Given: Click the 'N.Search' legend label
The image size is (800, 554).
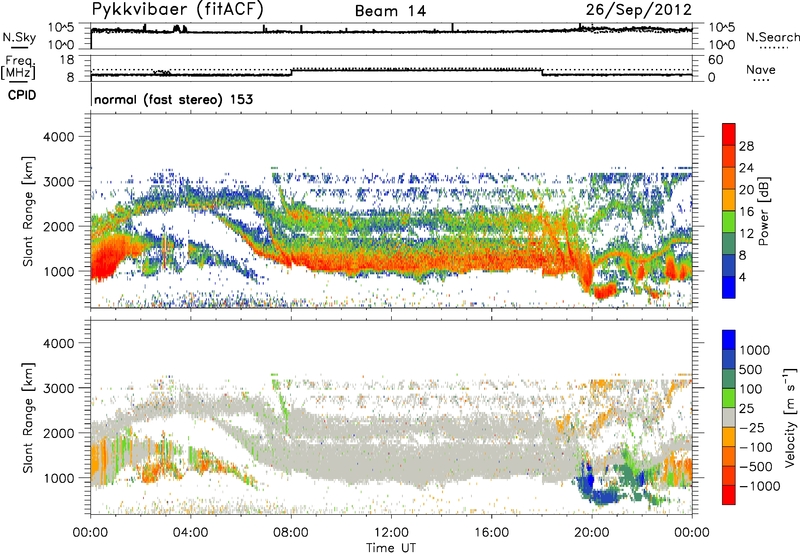Looking at the screenshot, I should point(772,37).
